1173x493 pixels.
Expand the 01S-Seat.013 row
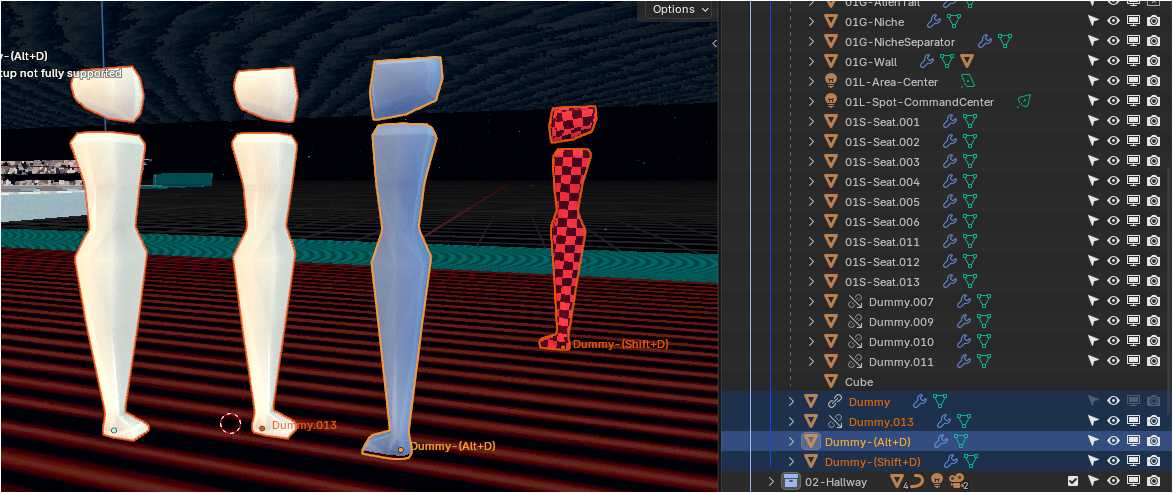coord(811,282)
